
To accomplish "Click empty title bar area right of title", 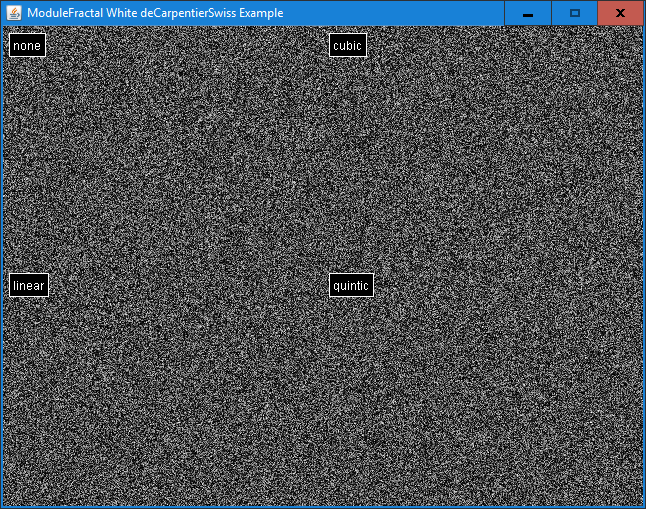I will coord(400,13).
